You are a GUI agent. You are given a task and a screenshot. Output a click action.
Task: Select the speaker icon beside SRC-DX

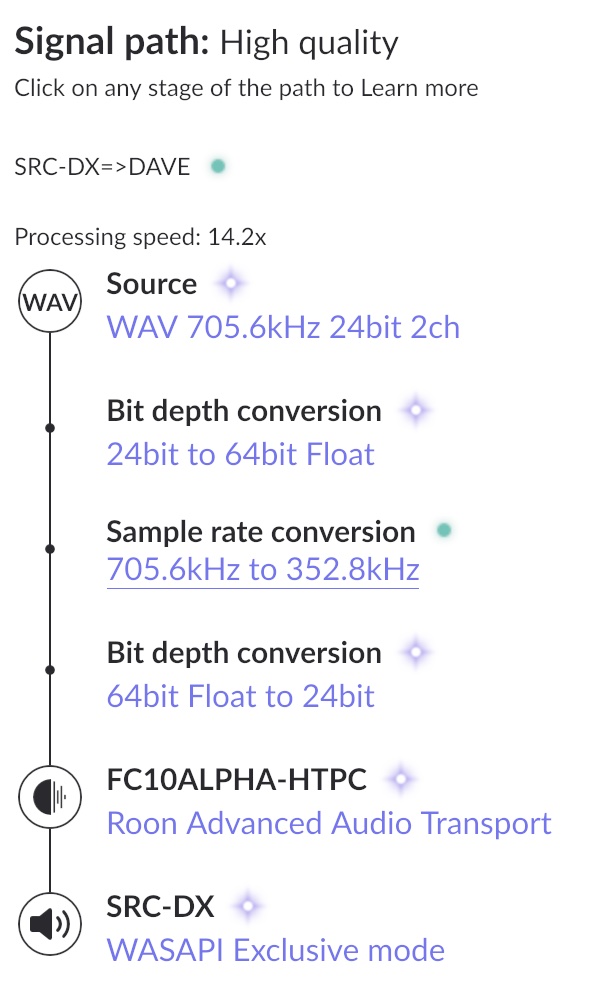tap(49, 923)
